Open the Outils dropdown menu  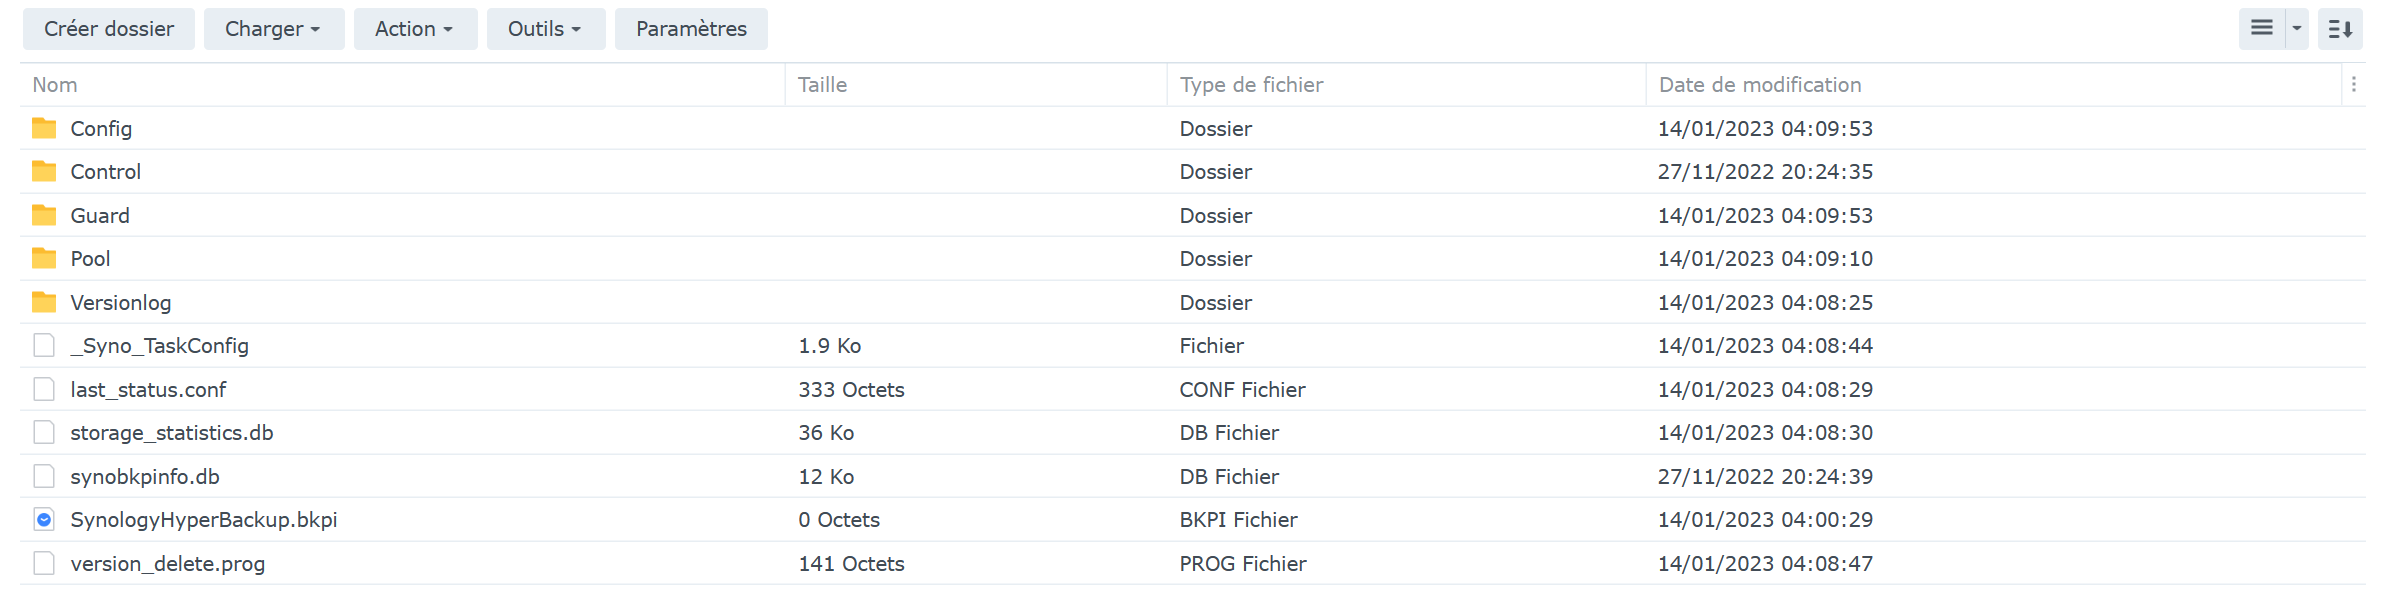click(x=545, y=29)
